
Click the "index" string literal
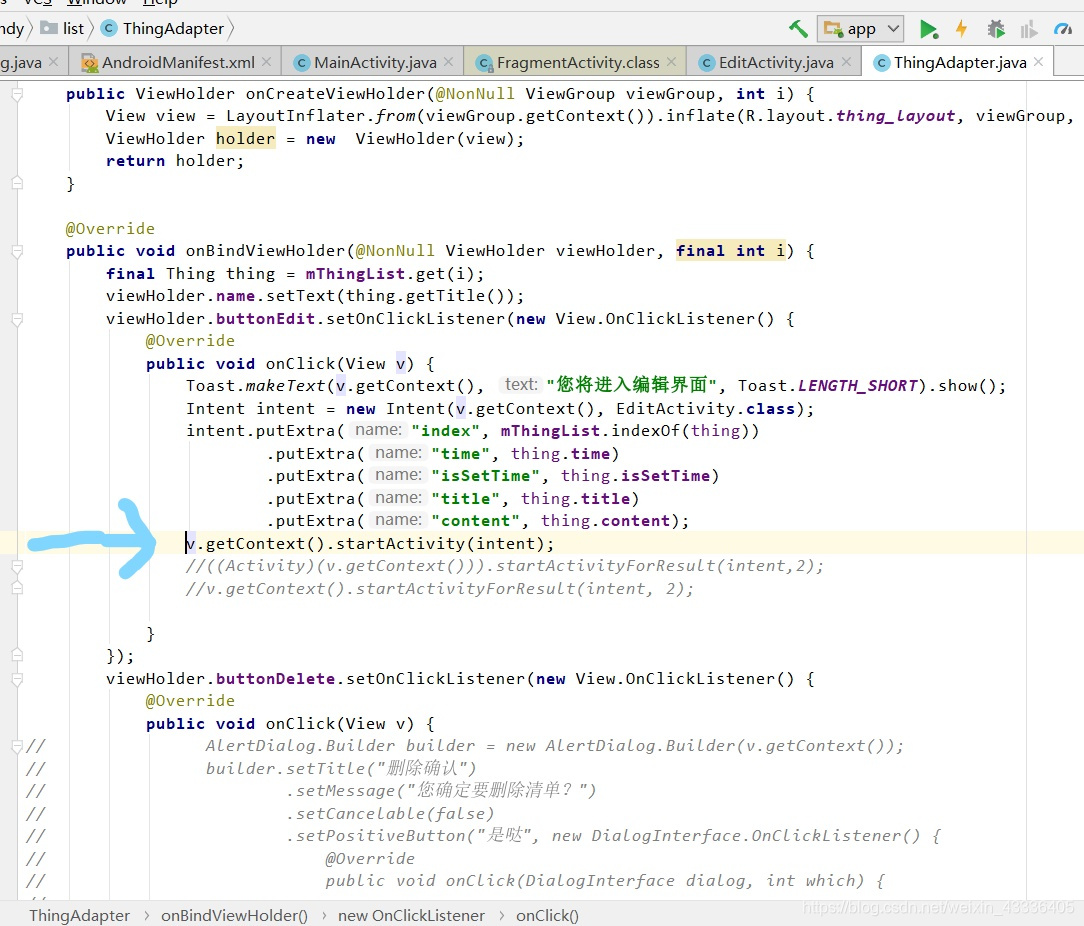[x=446, y=431]
